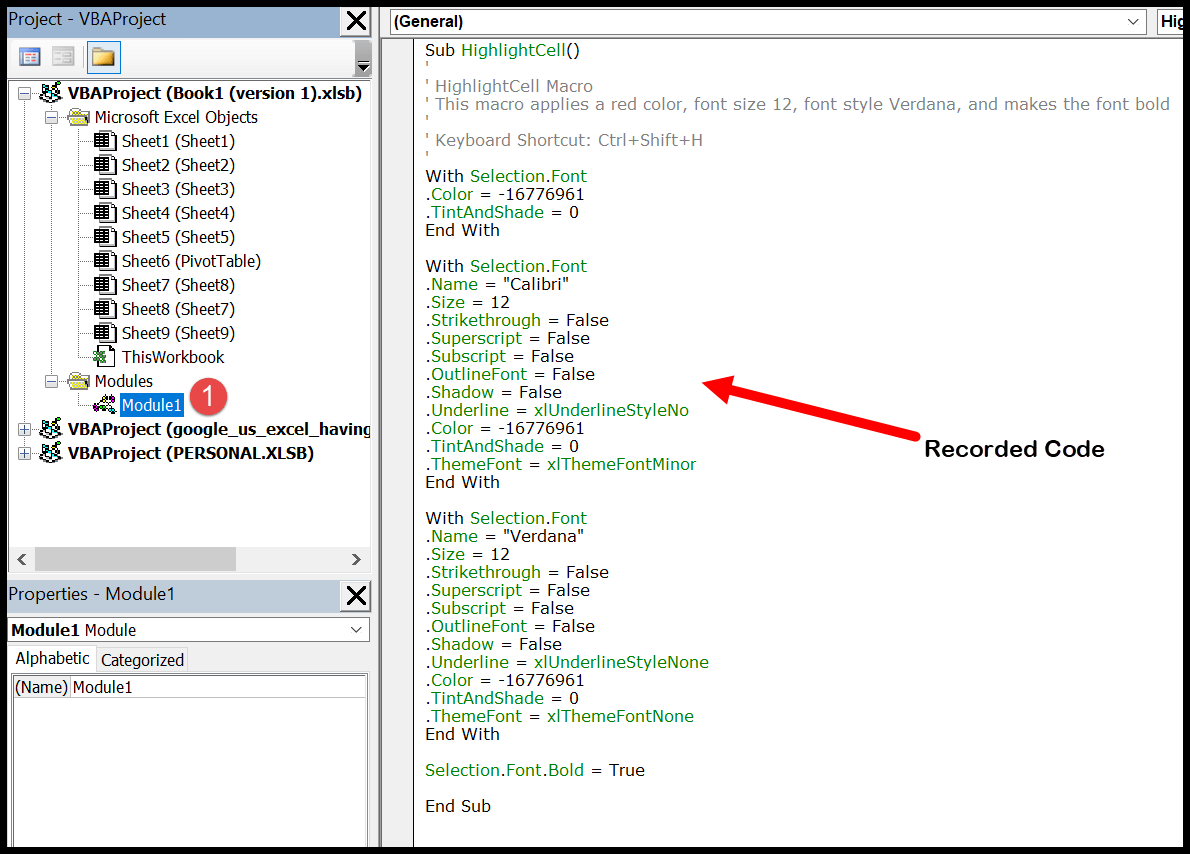This screenshot has width=1190, height=854.
Task: Click the View Object icon in Project panel
Action: pos(62,57)
